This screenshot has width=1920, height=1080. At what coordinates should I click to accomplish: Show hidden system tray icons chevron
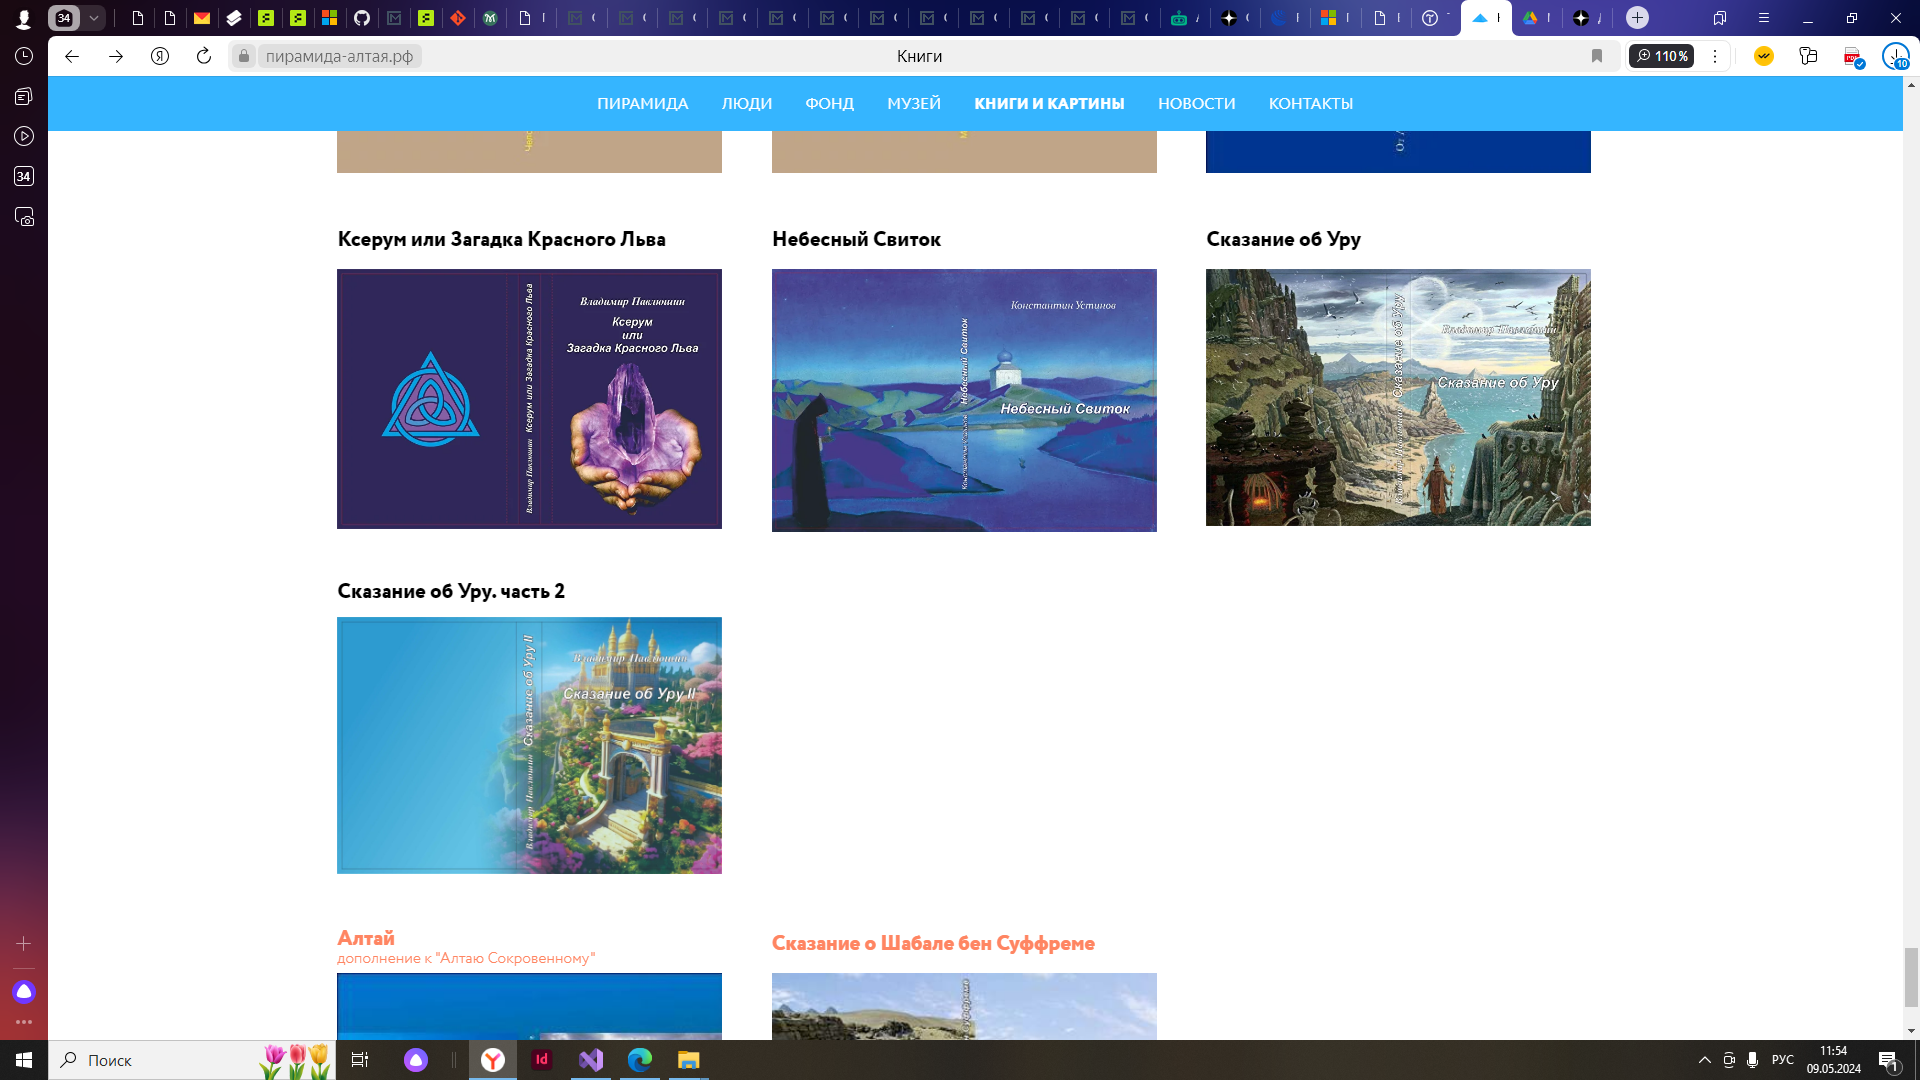pyautogui.click(x=1704, y=1060)
